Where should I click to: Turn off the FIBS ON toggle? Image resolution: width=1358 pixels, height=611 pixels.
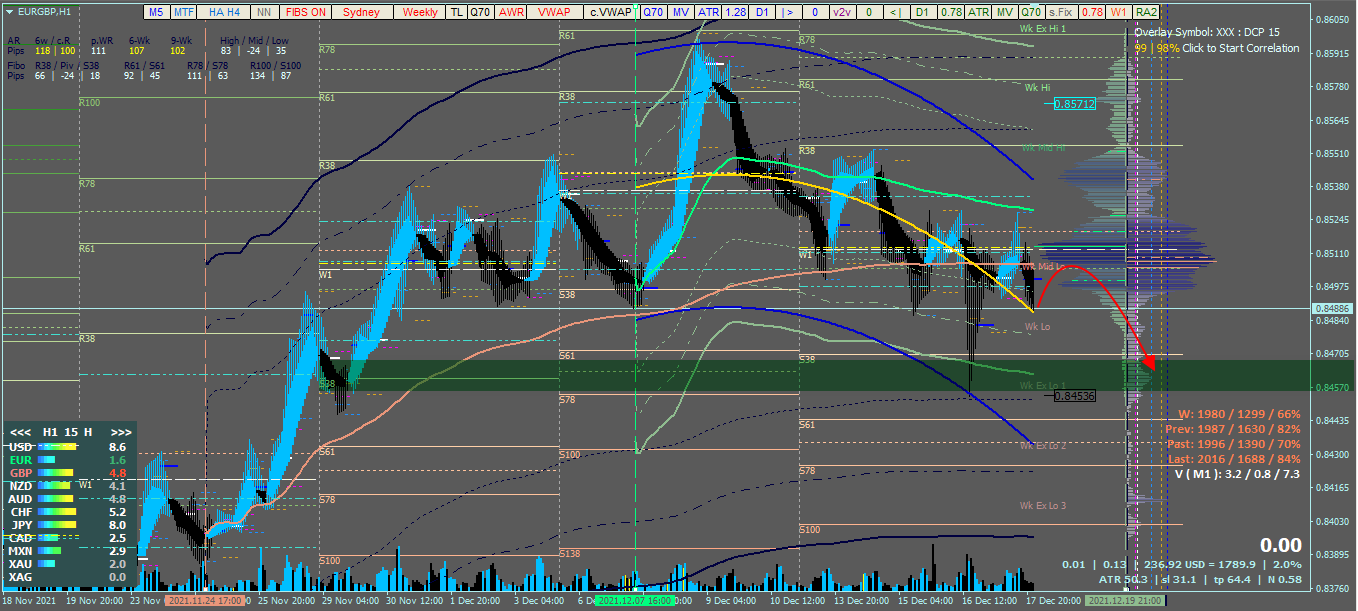306,12
